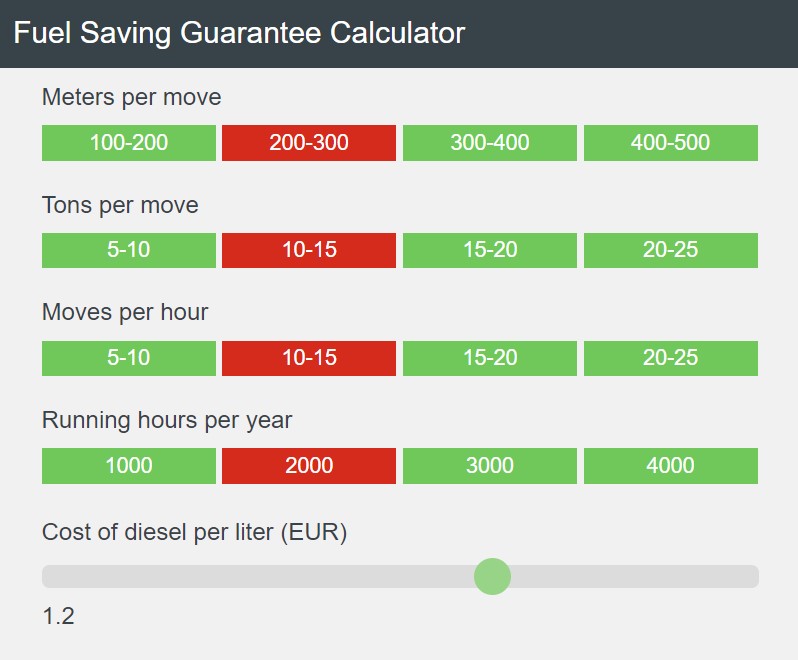The image size is (798, 660).
Task: Click the Fuel Saving Guarantee Calculator title
Action: tap(239, 33)
